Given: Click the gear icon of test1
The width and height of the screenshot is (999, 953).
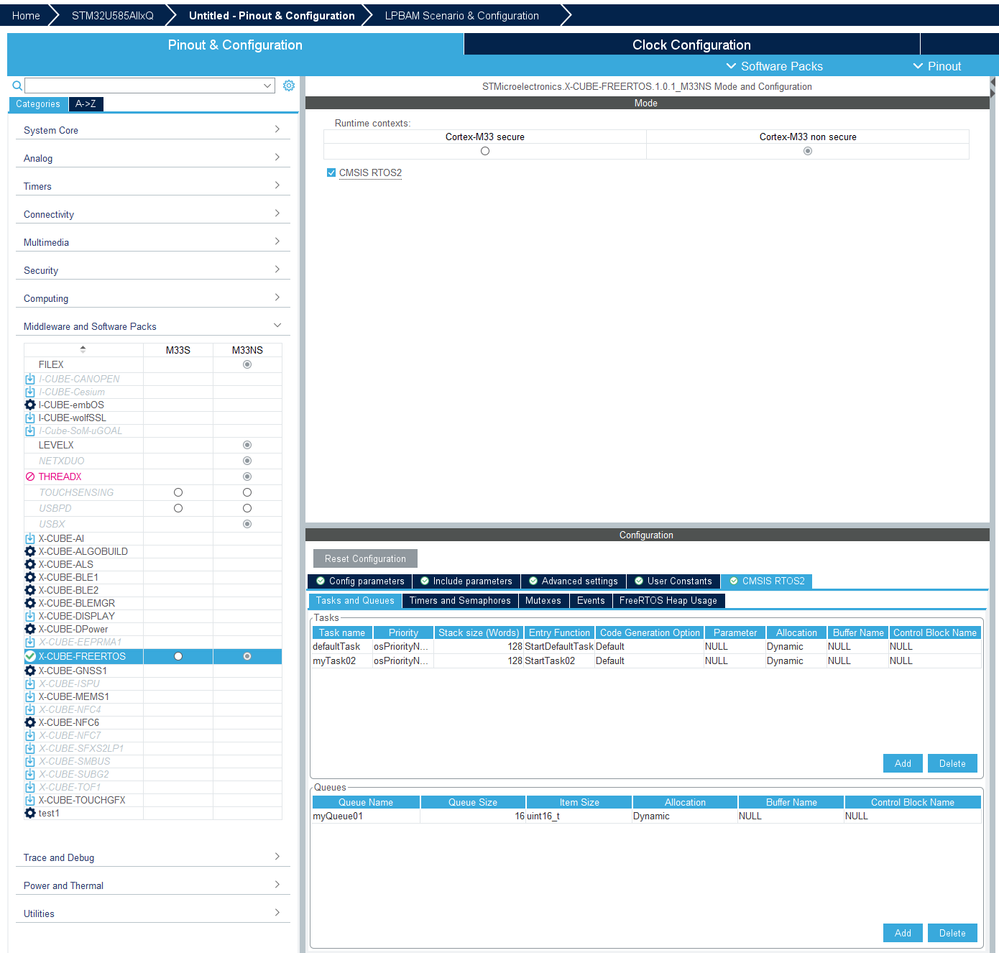Looking at the screenshot, I should [30, 813].
